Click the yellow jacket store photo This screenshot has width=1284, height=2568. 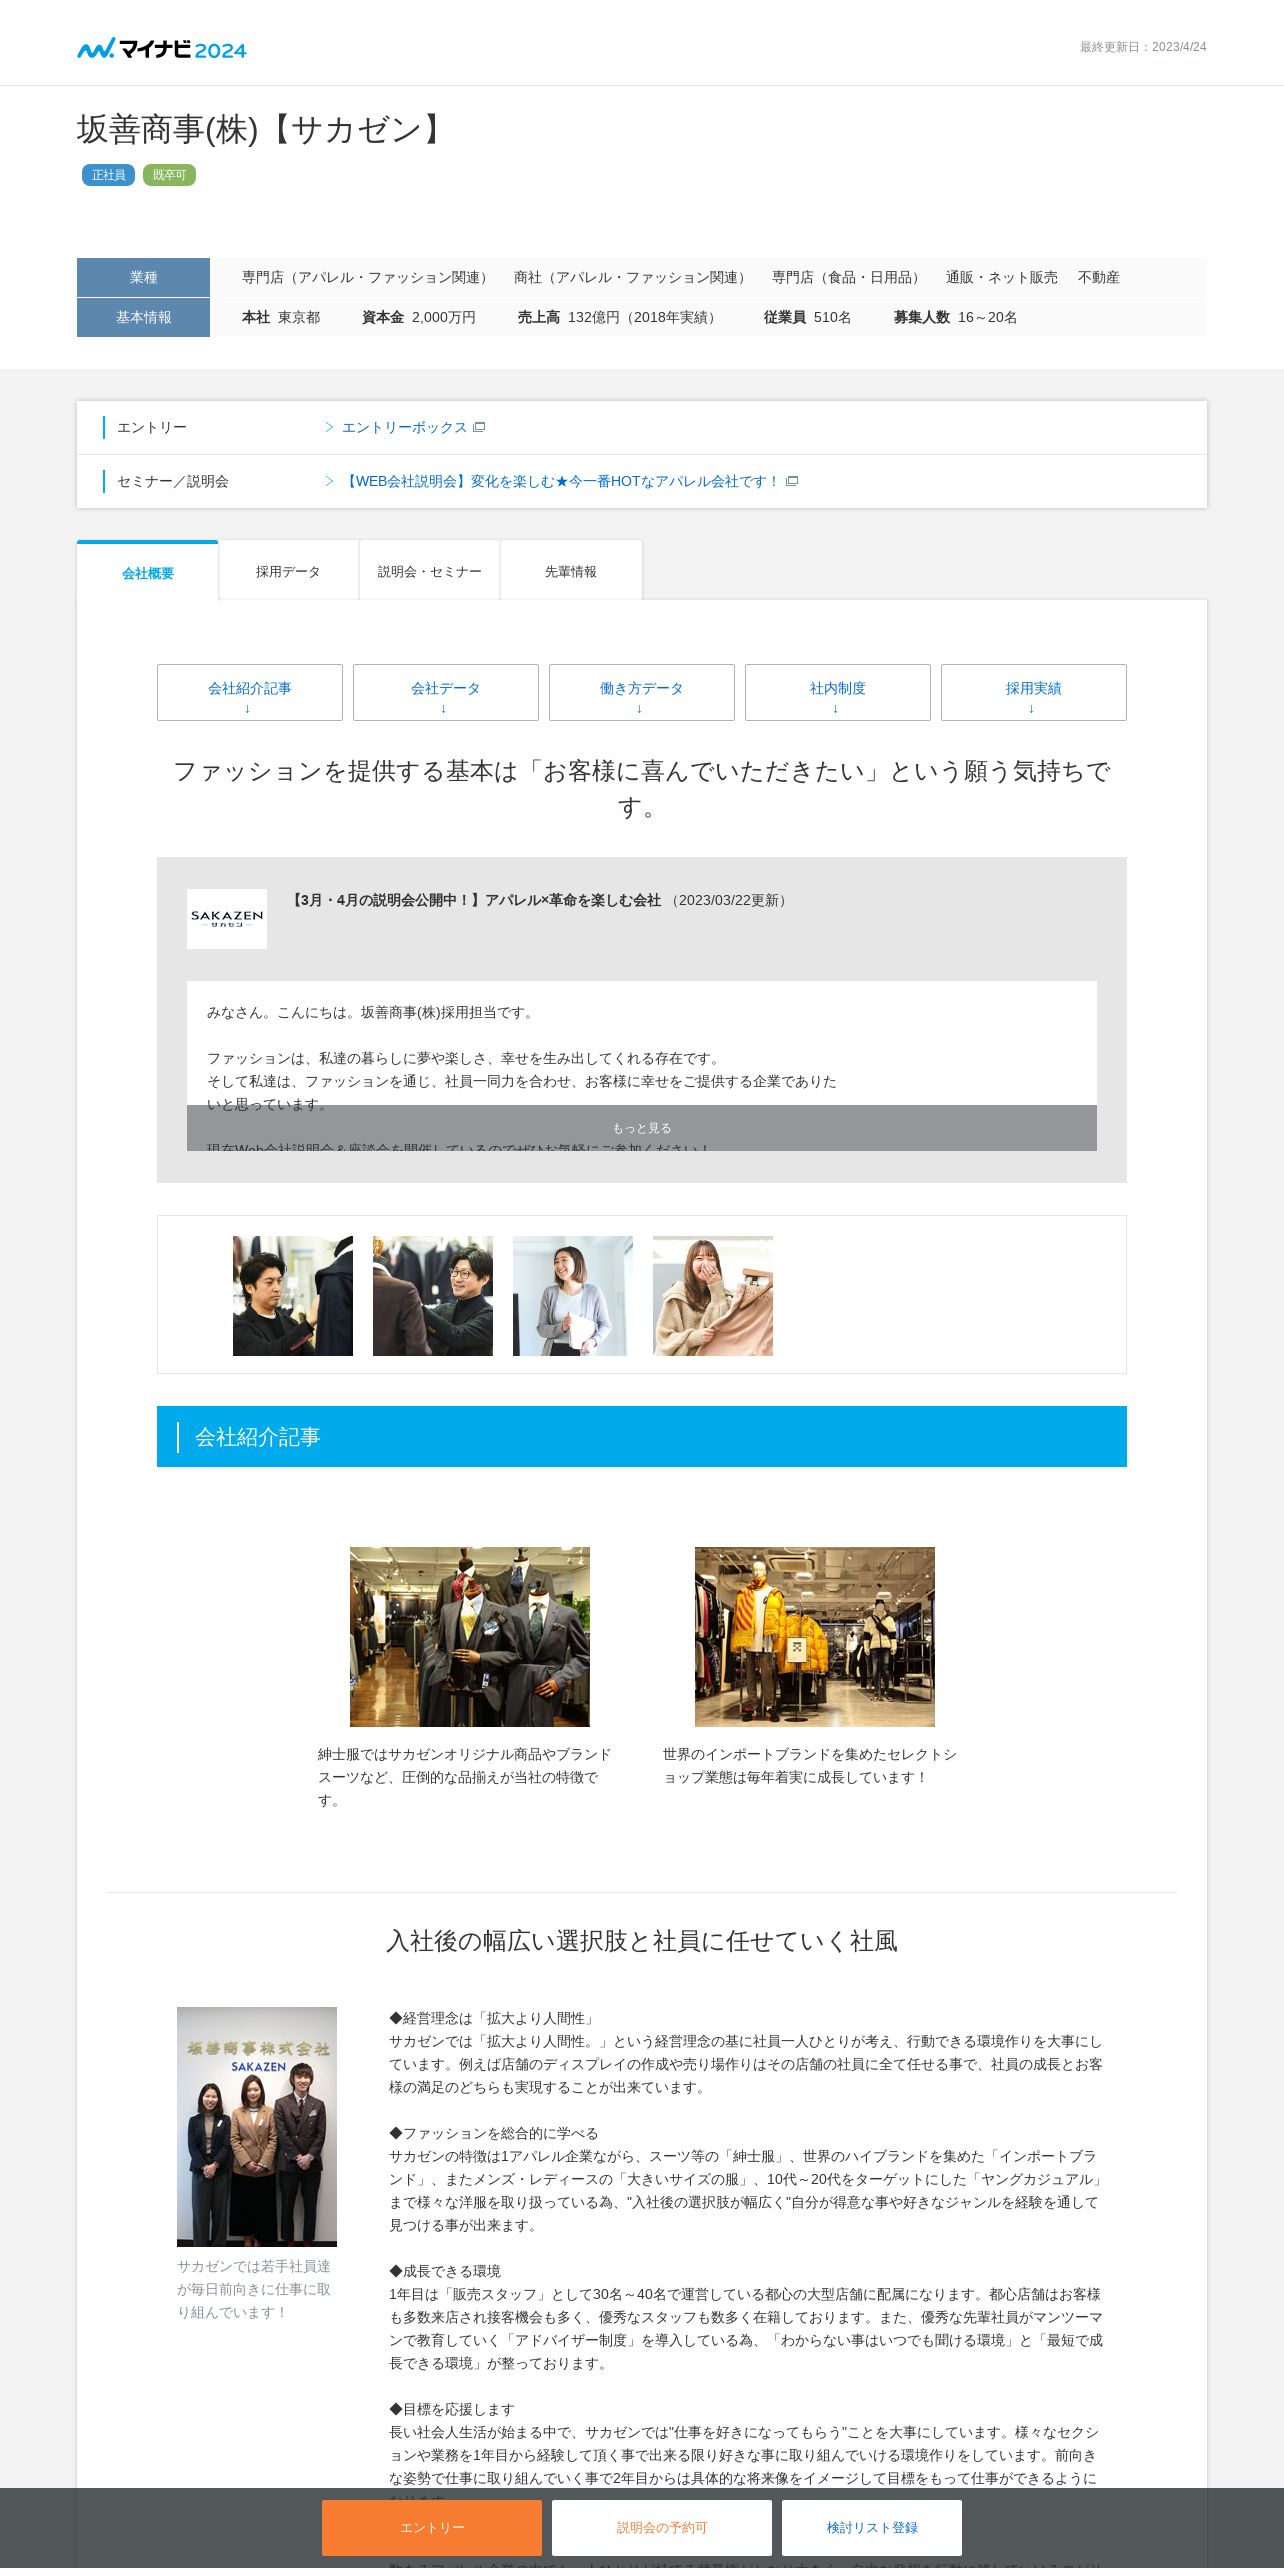815,1637
